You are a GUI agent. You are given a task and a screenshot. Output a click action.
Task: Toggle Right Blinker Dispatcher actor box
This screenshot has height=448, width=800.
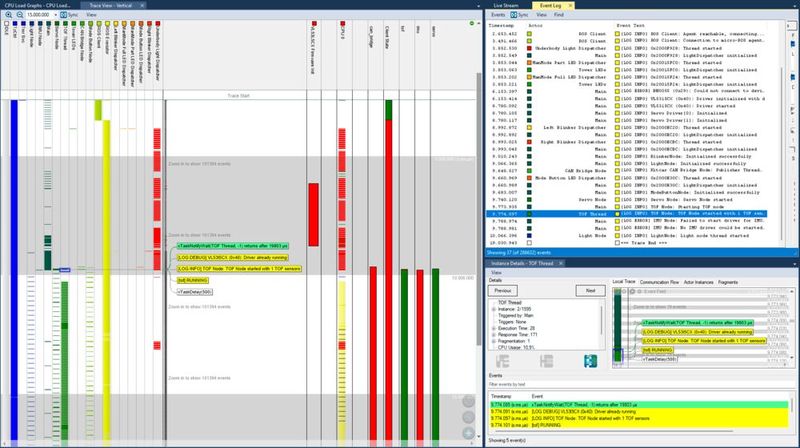(149, 23)
